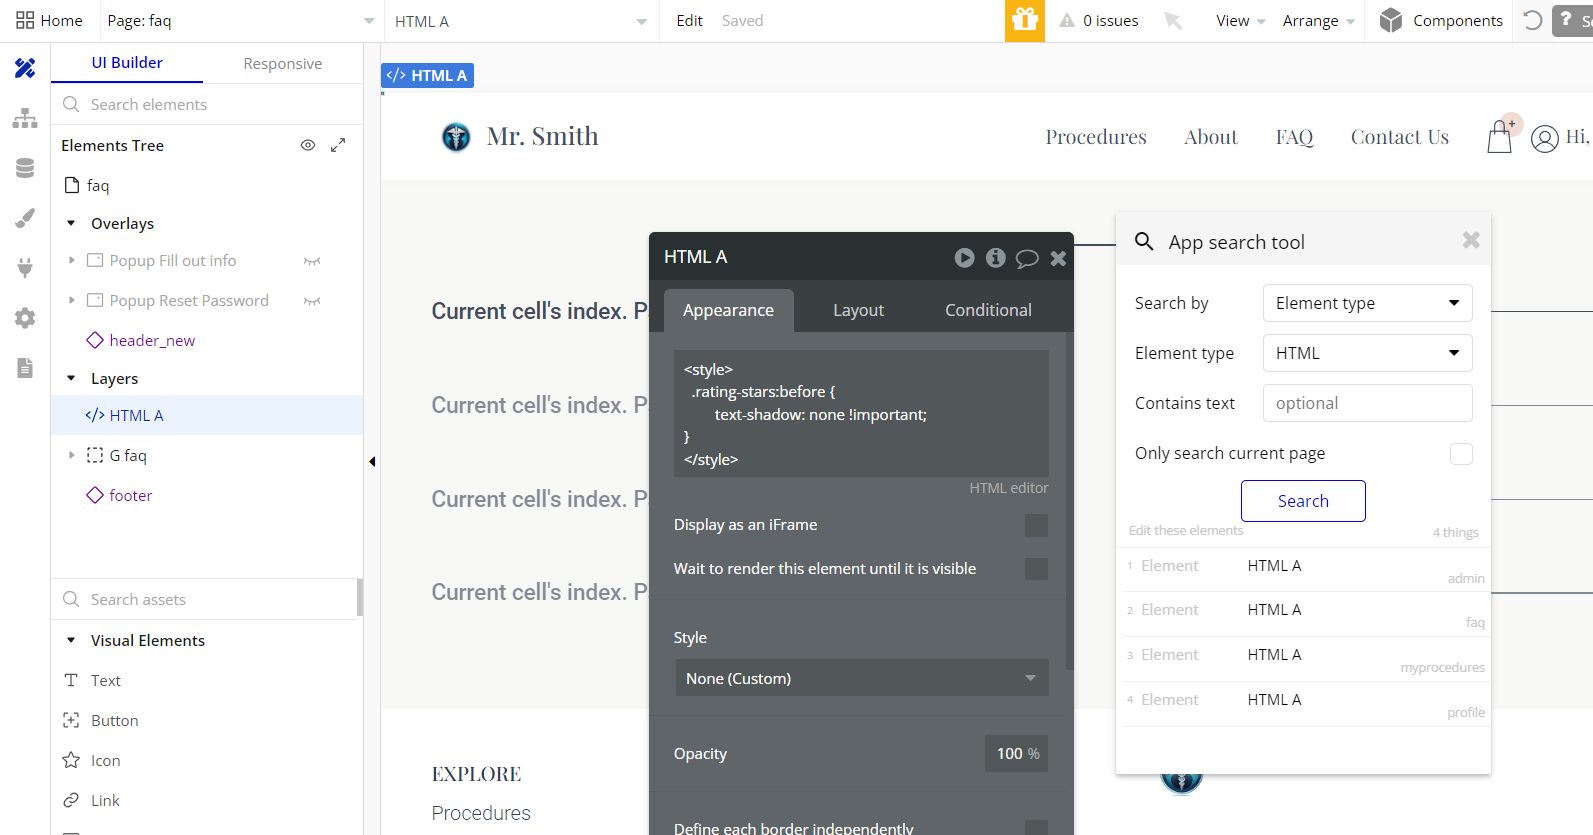Select the Text element in Visual Elements
Image resolution: width=1593 pixels, height=835 pixels.
point(105,680)
